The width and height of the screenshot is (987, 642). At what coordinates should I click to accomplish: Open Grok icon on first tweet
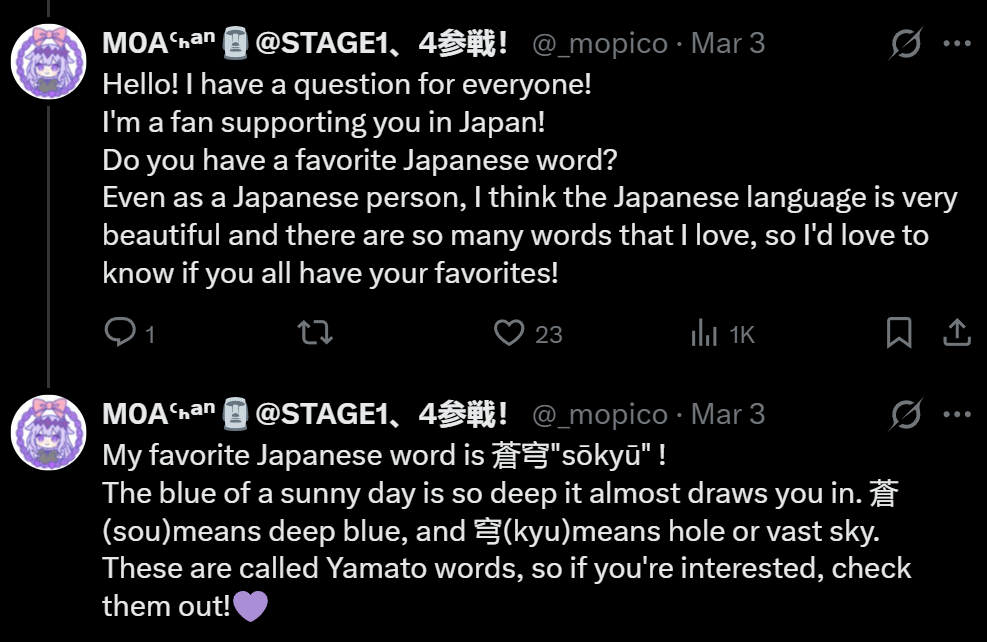coord(906,43)
